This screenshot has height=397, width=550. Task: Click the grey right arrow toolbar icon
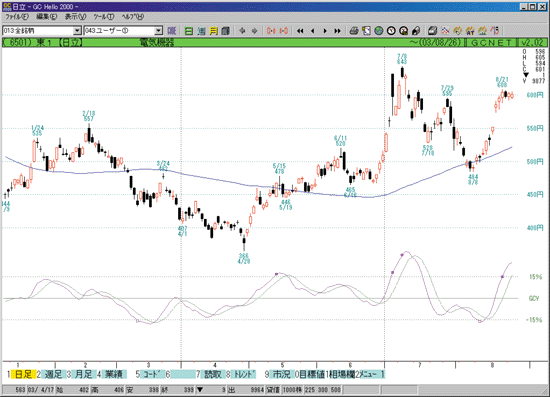pyautogui.click(x=254, y=31)
